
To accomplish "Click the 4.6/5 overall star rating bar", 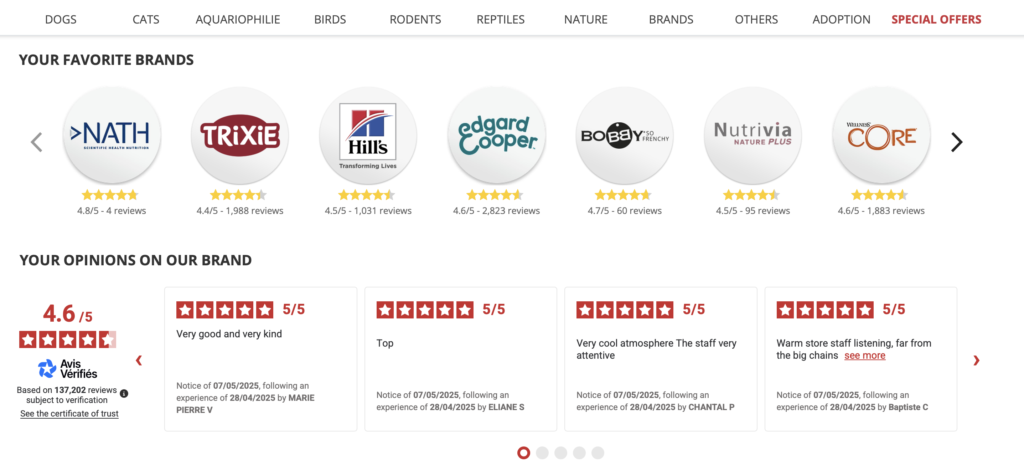I will (67, 340).
